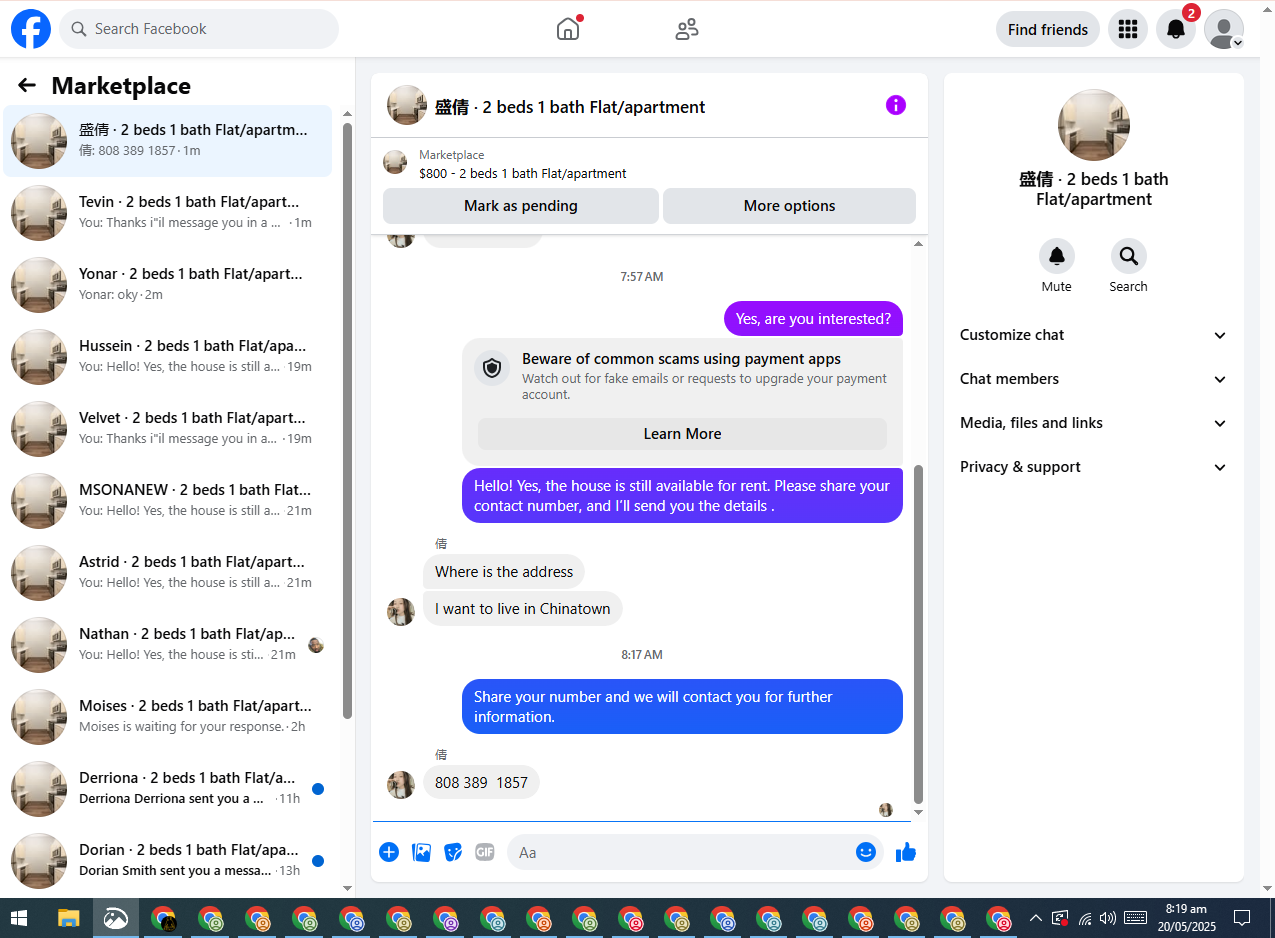
Task: Go back using Marketplace arrow
Action: [27, 86]
